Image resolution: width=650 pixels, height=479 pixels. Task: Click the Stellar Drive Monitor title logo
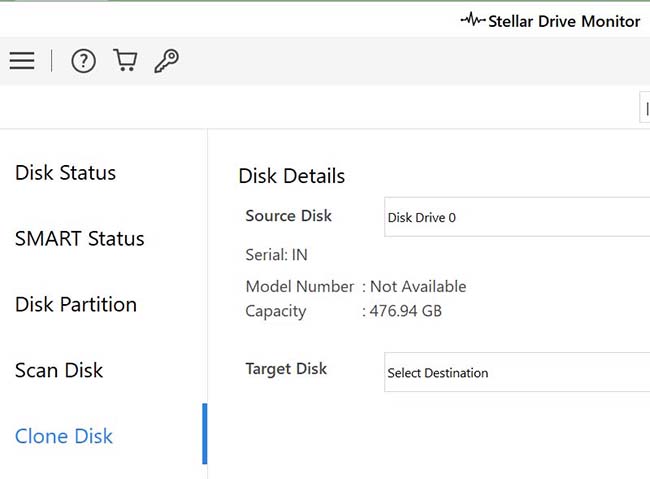pyautogui.click(x=551, y=21)
